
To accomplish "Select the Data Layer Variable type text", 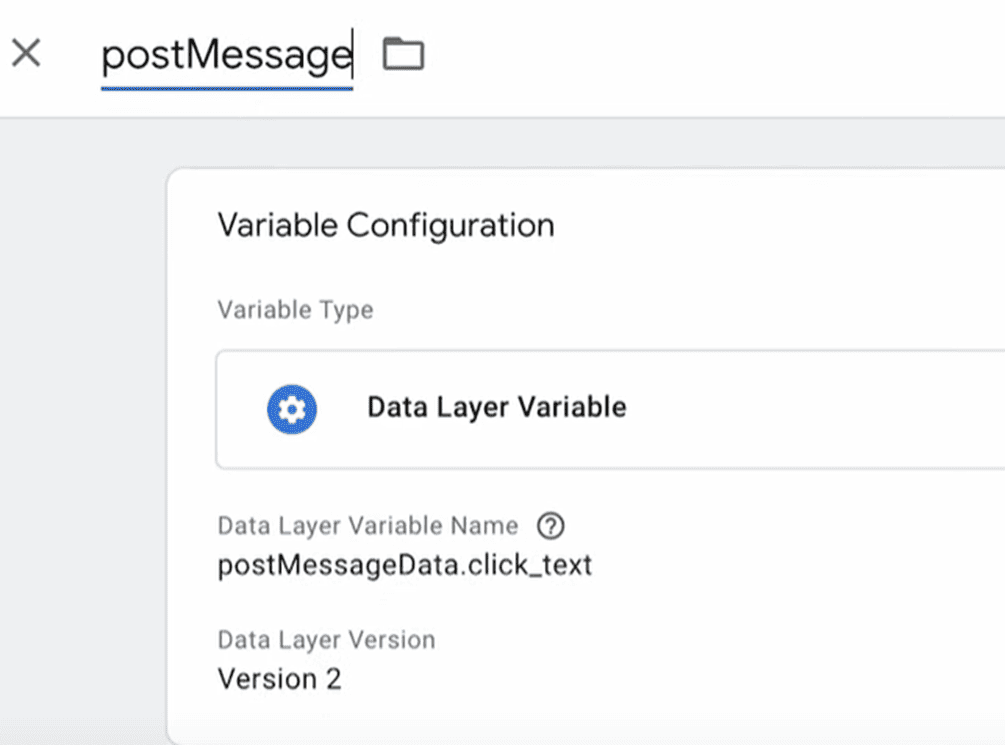I will coord(496,408).
